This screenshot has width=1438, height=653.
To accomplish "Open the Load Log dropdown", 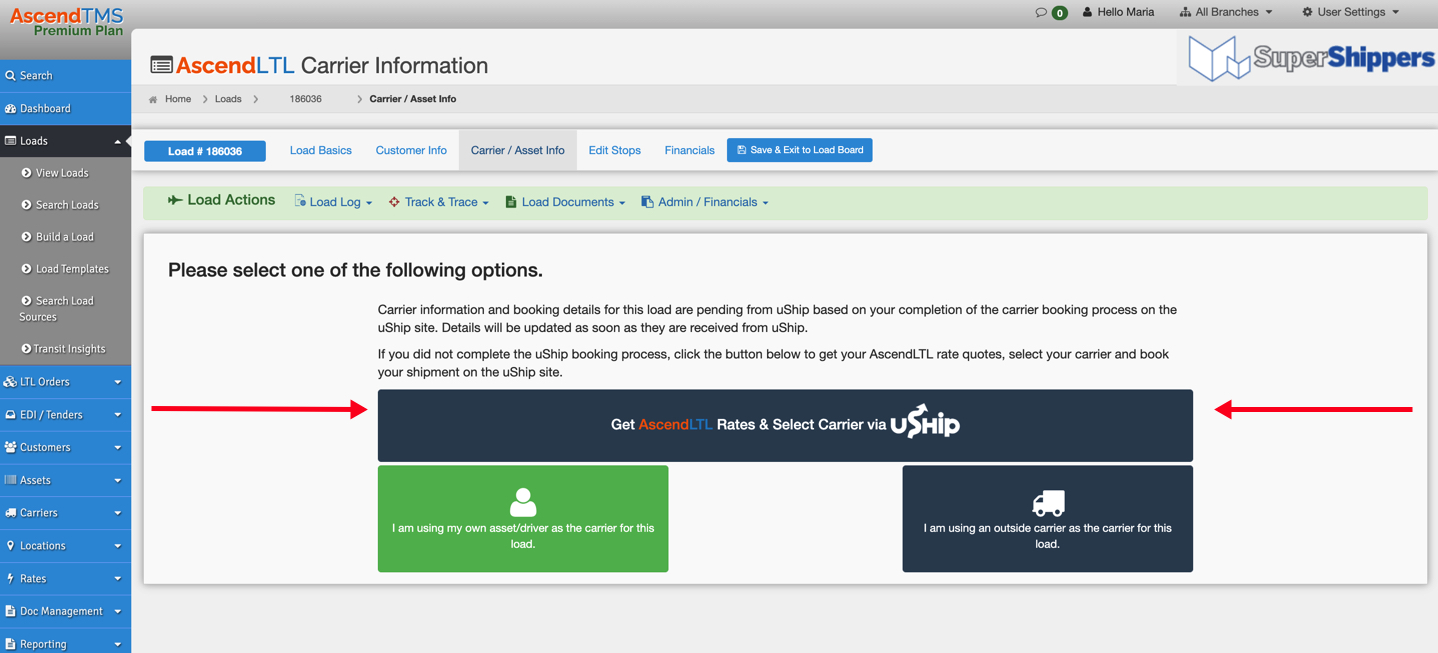I will (x=334, y=202).
